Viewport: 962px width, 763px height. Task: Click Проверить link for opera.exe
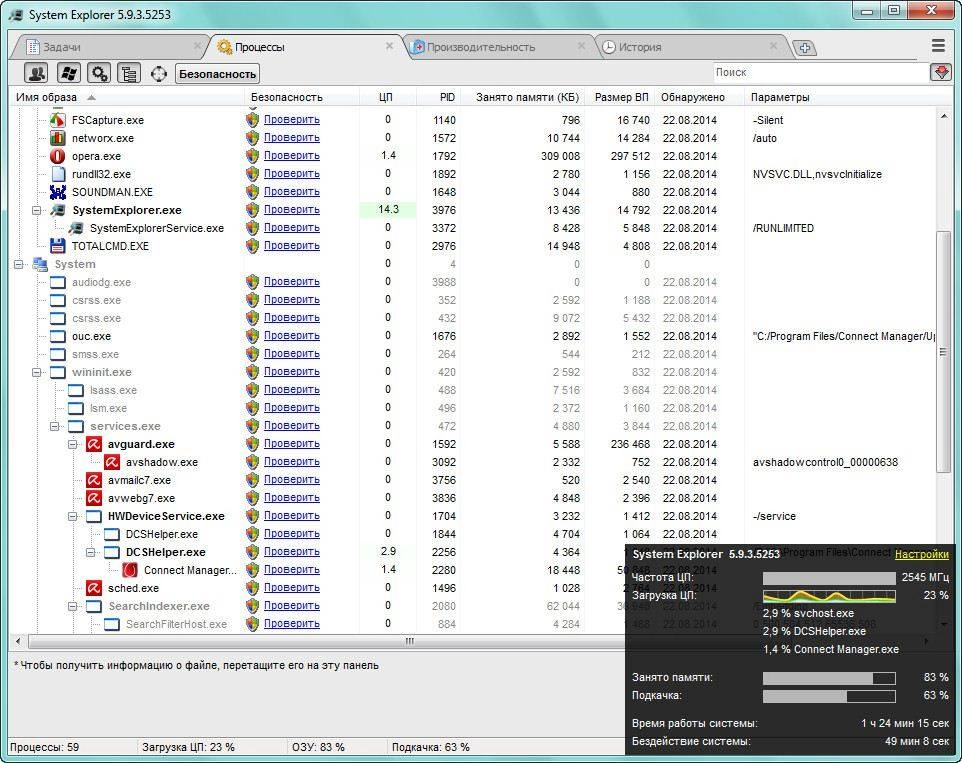[x=291, y=155]
